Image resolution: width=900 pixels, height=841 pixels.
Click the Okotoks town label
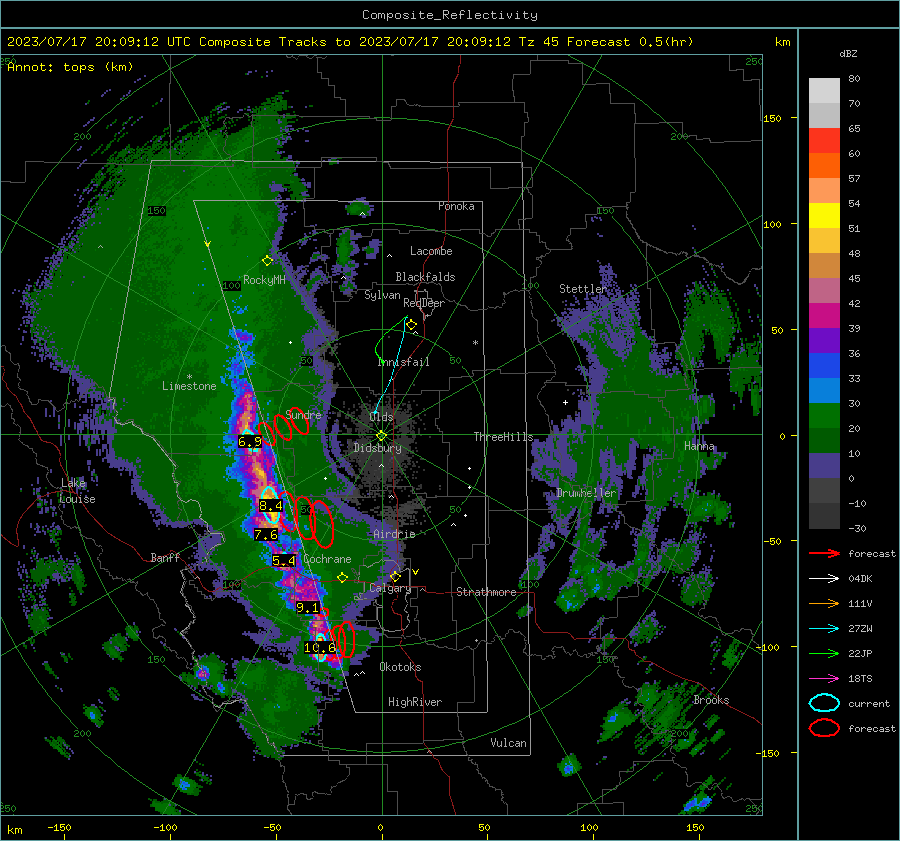[x=400, y=667]
